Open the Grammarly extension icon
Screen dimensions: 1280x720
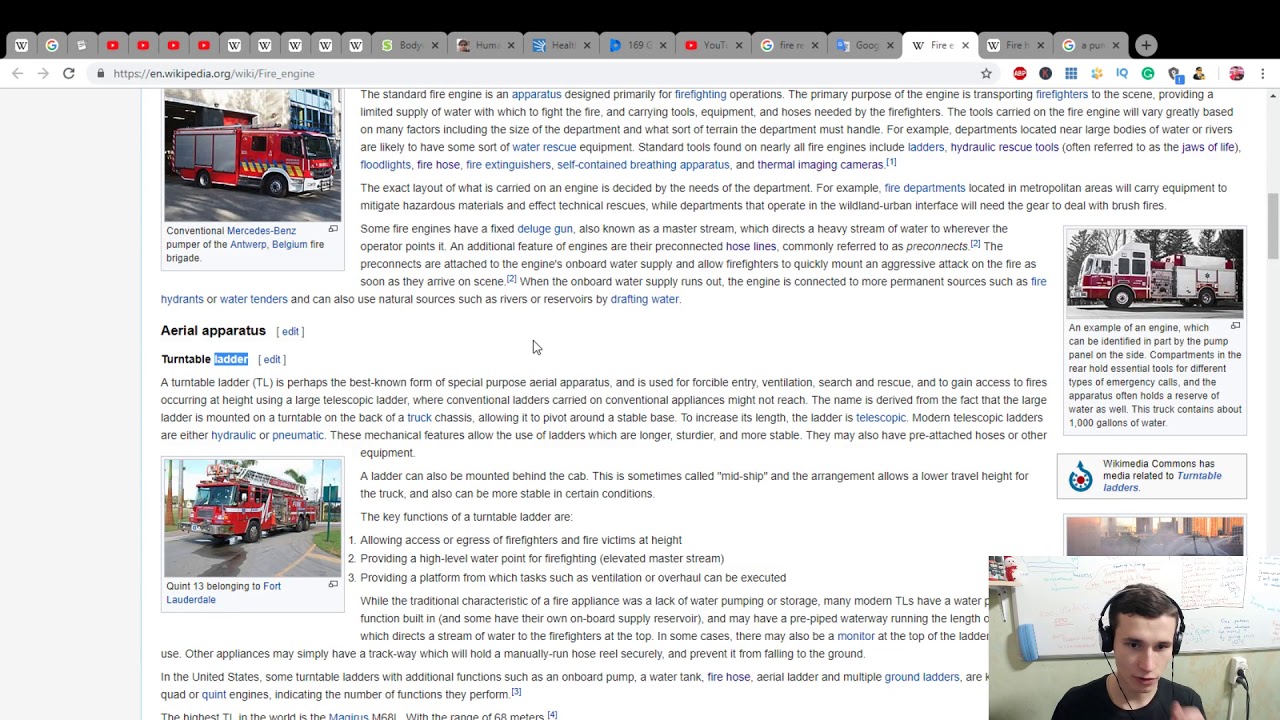1148,73
